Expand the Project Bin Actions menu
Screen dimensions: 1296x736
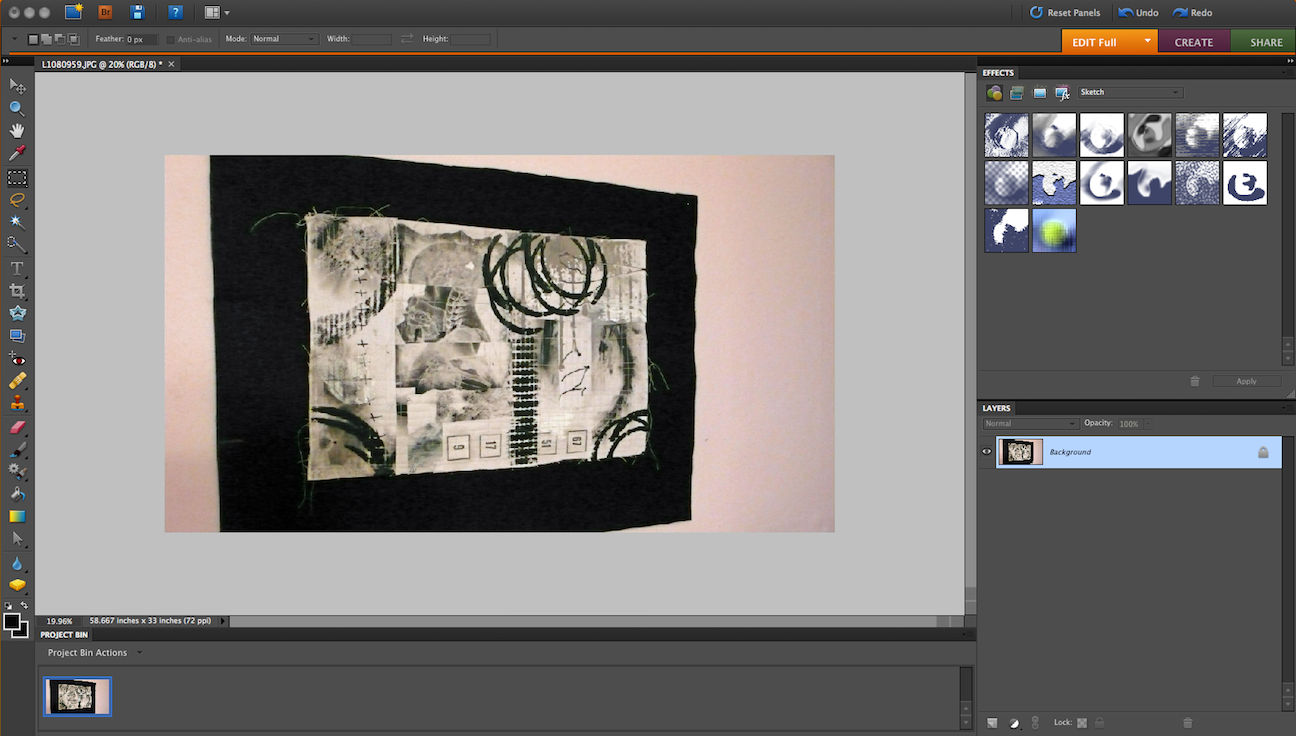coord(93,652)
